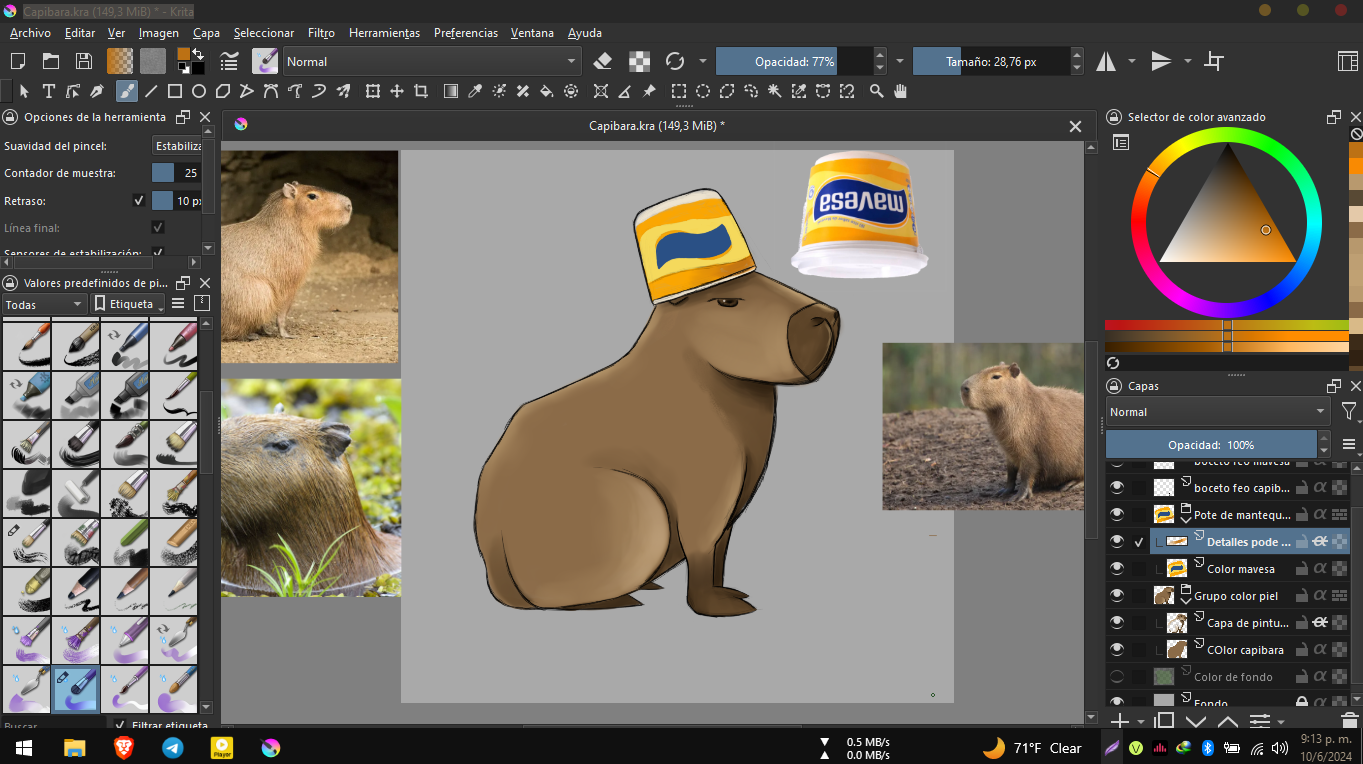1363x764 pixels.
Task: Select the Ellipse shape tool
Action: pos(199,91)
